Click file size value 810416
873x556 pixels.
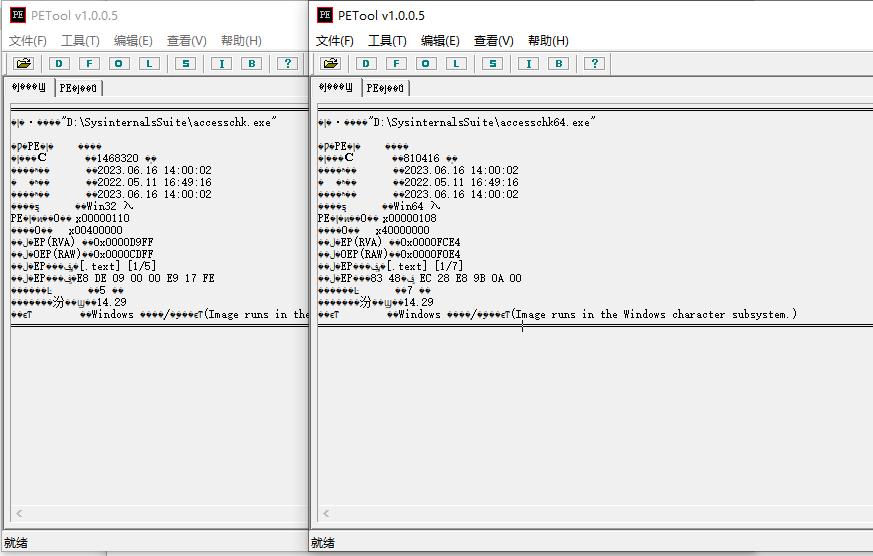click(x=421, y=159)
